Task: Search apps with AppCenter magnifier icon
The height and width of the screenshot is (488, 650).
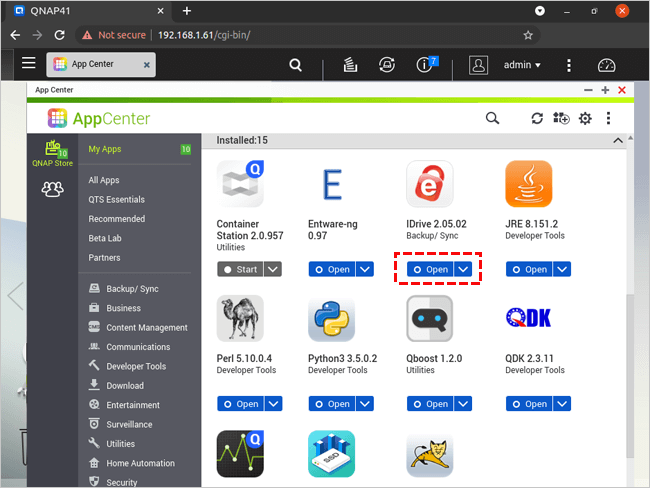Action: 492,119
